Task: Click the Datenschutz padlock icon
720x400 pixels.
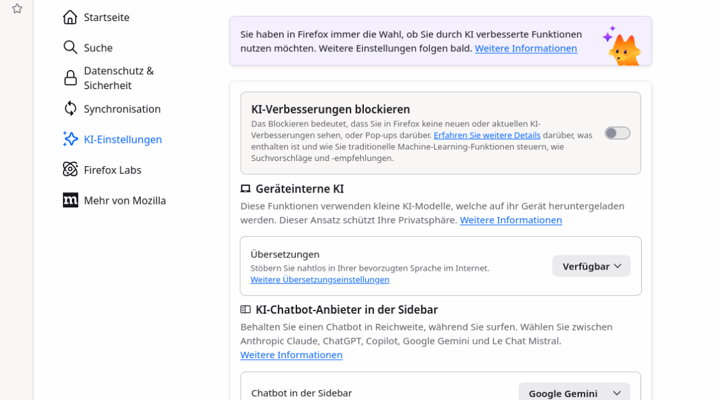Action: point(70,78)
